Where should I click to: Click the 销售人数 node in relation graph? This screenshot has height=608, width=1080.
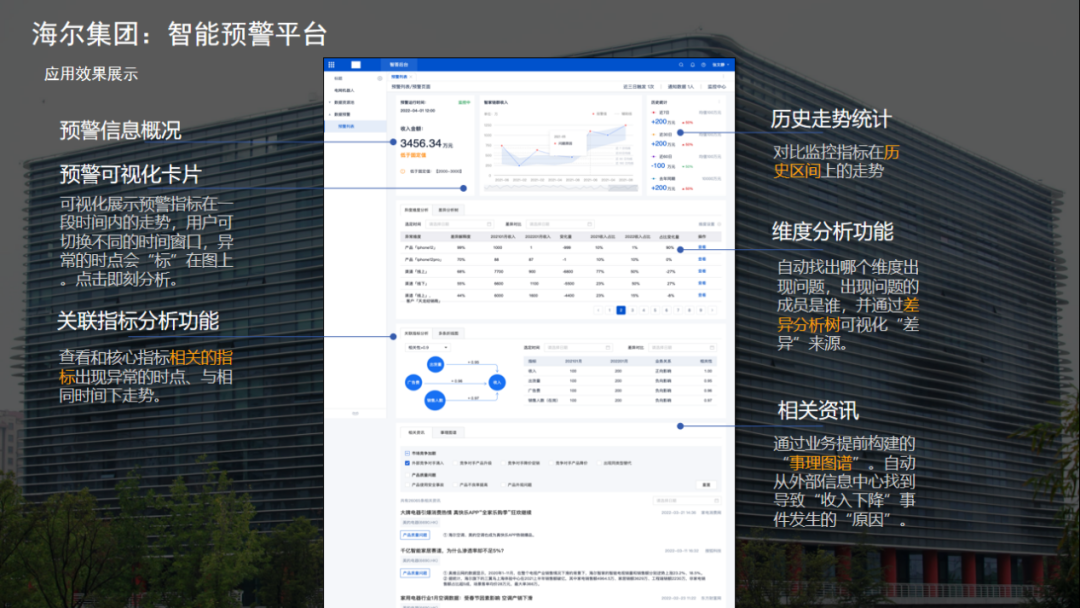(x=435, y=400)
